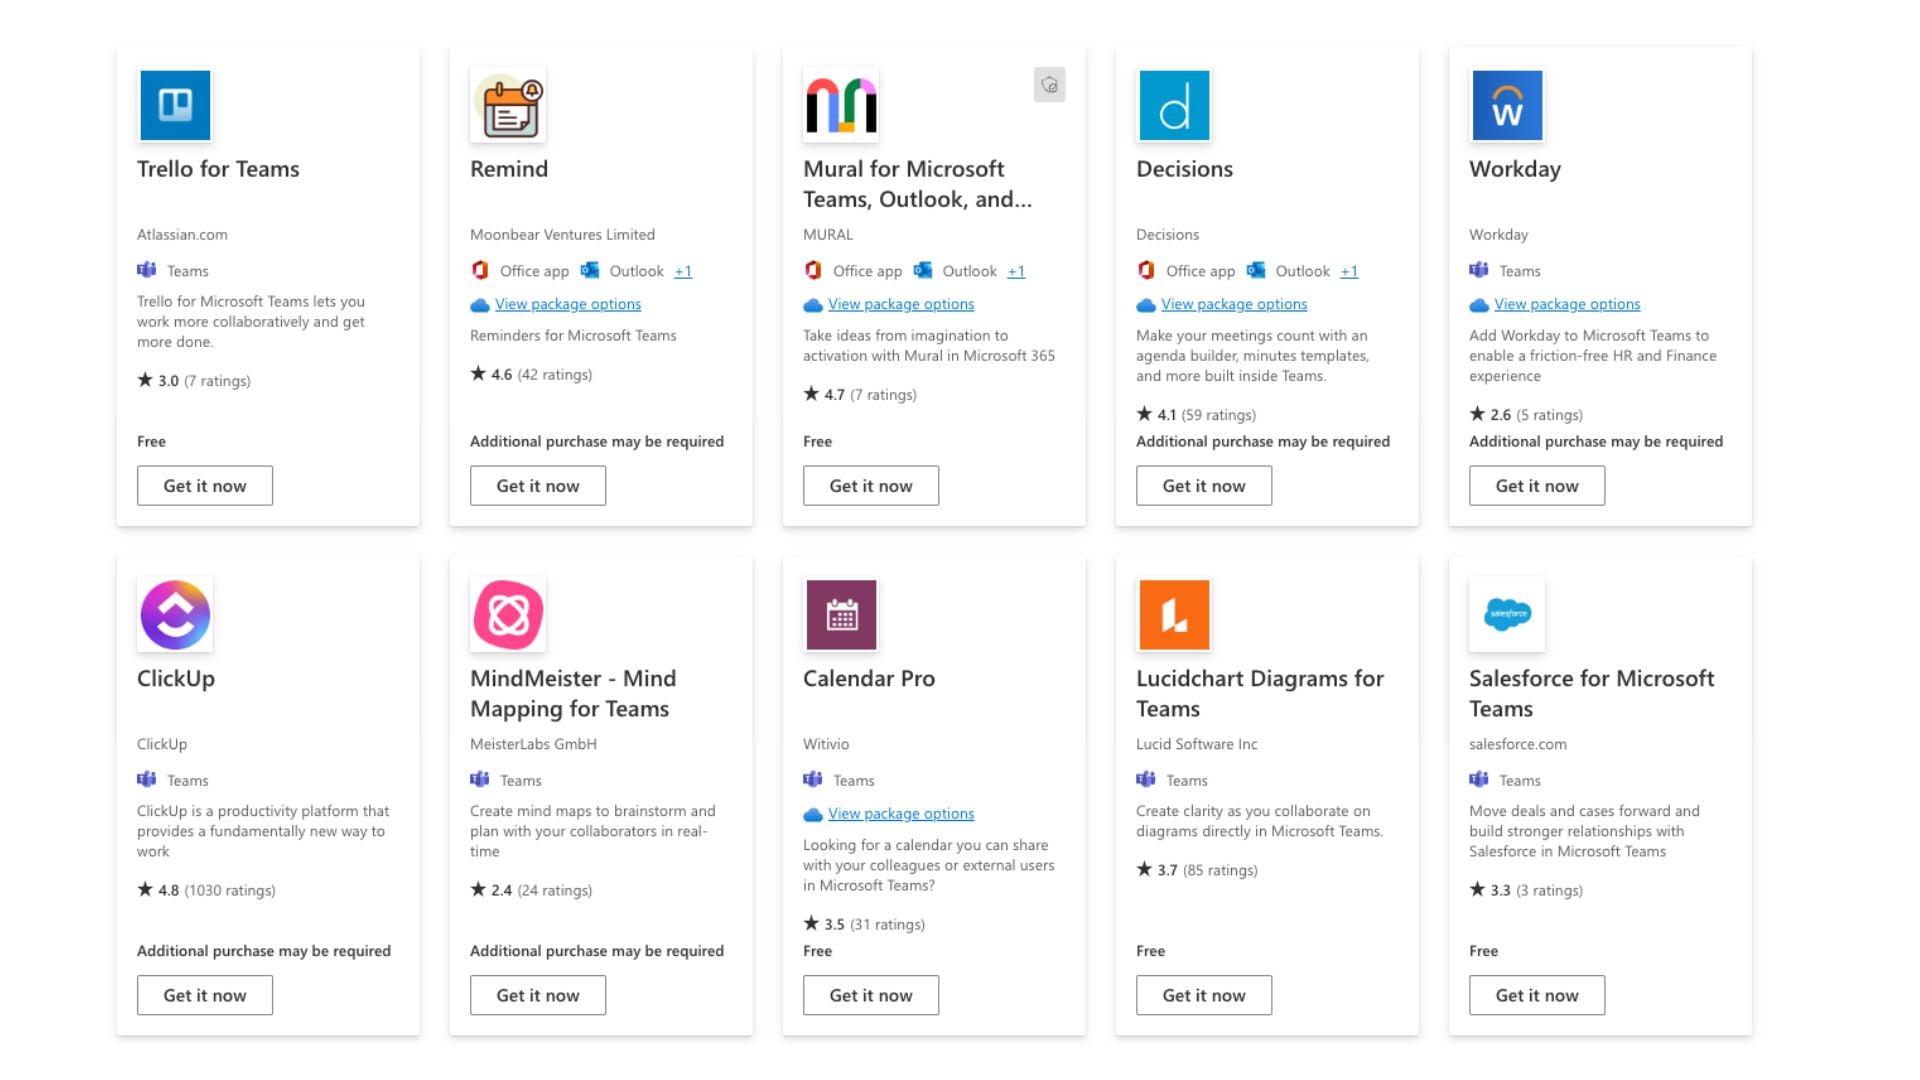Screen dimensions: 1920x1080
Task: Click the Office app icon on Mural card
Action: click(x=813, y=270)
